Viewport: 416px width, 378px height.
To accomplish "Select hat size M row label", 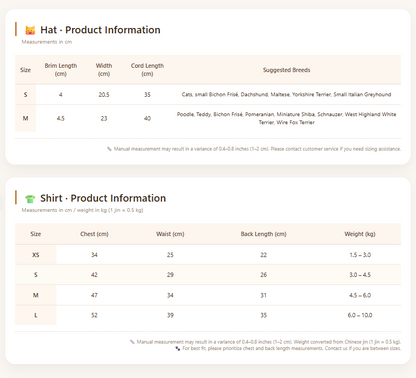I will (25, 118).
